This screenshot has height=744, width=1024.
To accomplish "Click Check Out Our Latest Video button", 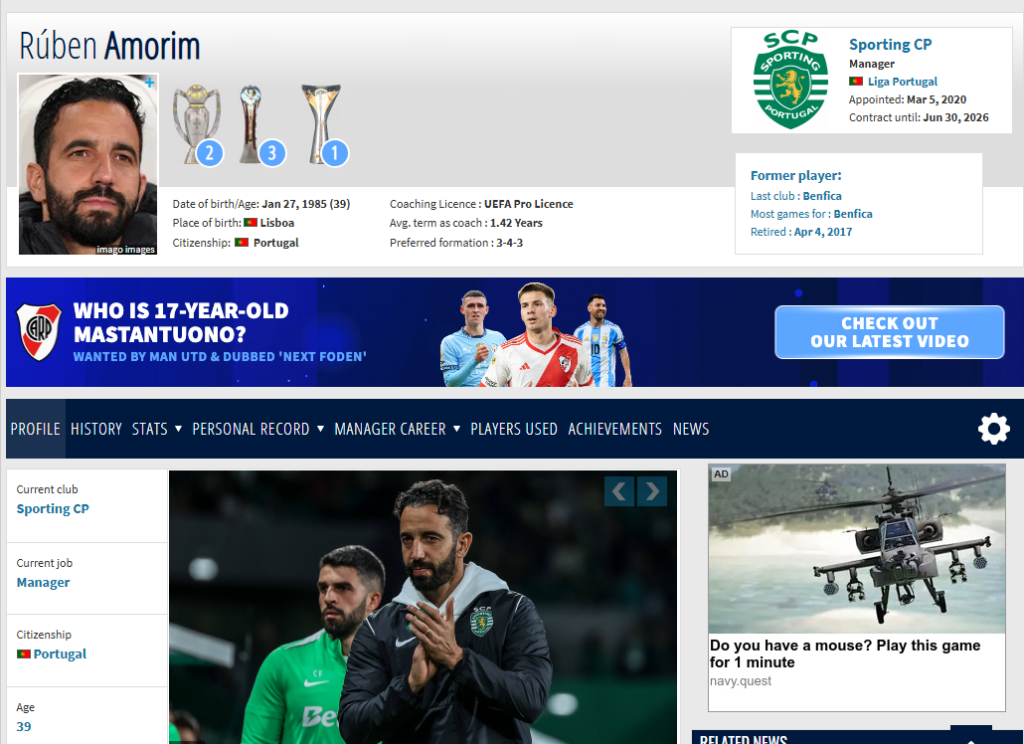I will (x=889, y=332).
